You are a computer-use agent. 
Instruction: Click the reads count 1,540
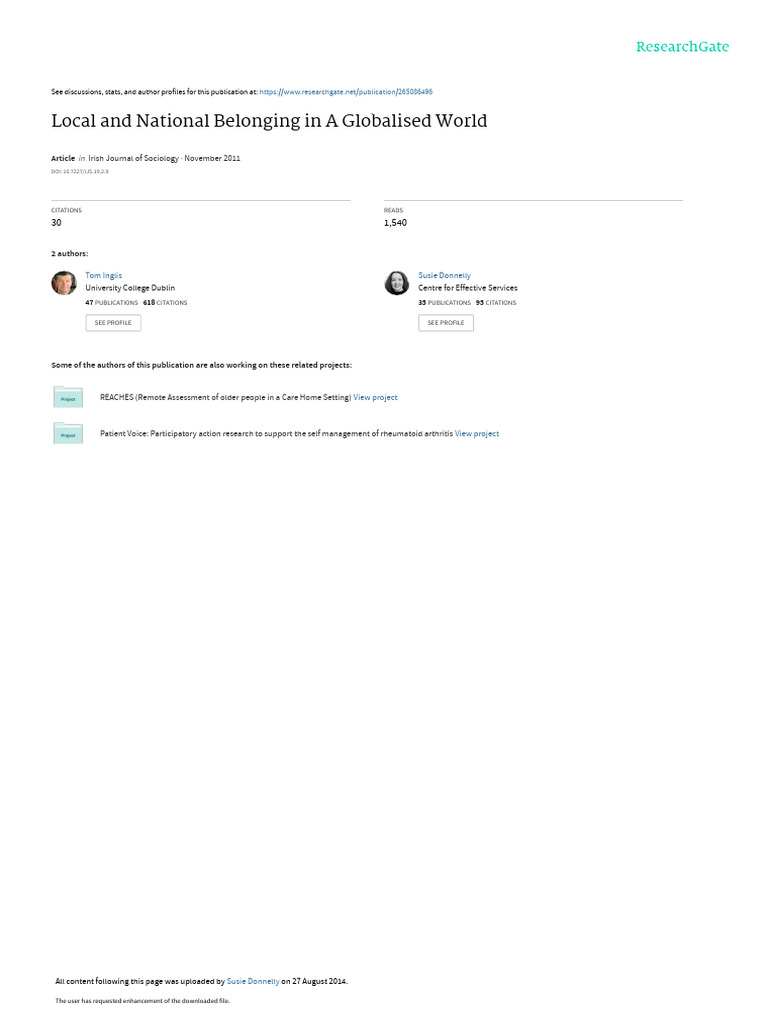click(395, 223)
